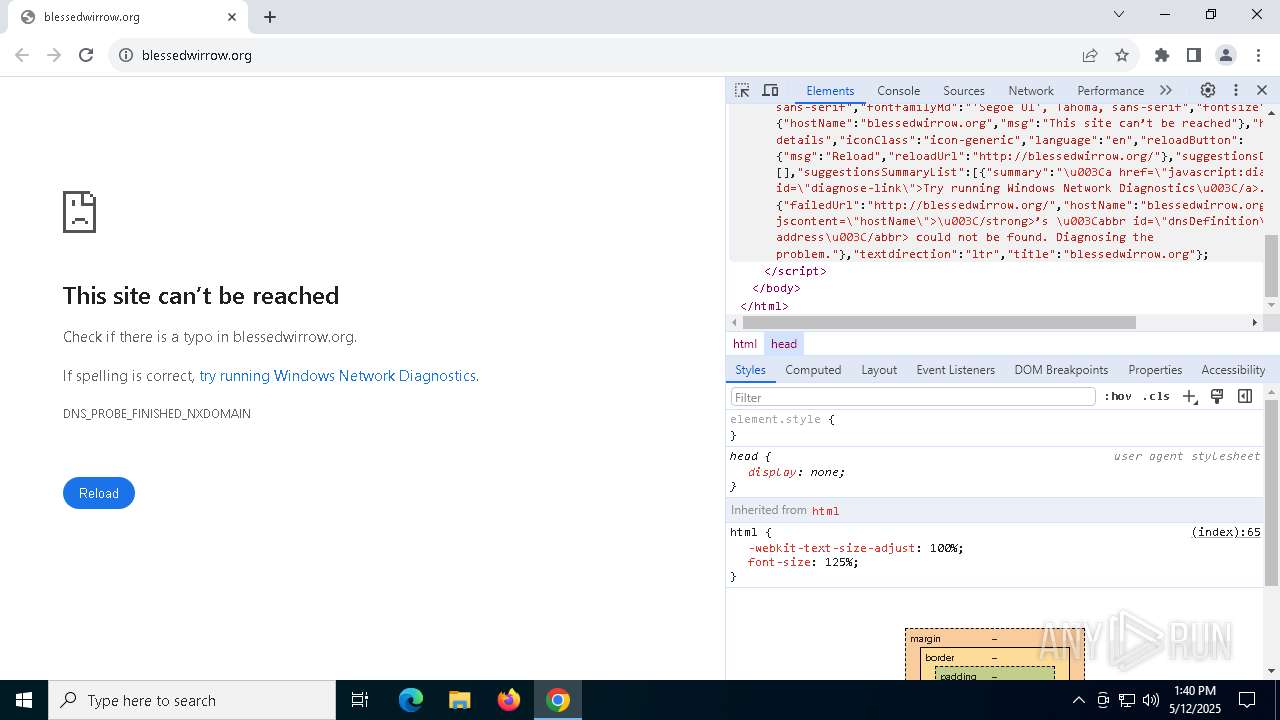1280x720 pixels.
Task: Switch to the Sources tab
Action: pyautogui.click(x=964, y=90)
